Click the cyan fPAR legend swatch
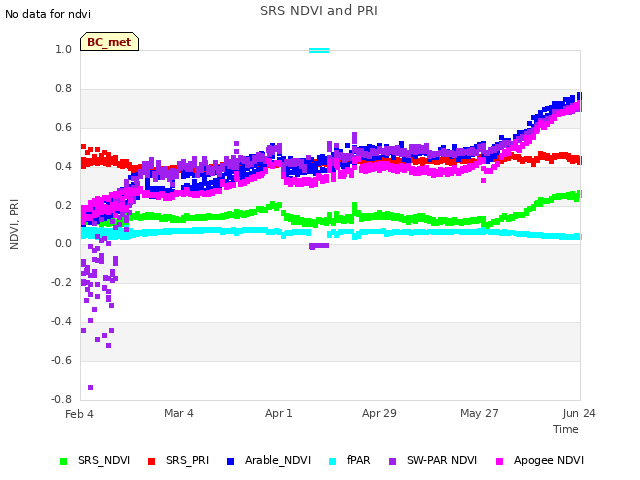This screenshot has height=480, width=640. pos(333,461)
